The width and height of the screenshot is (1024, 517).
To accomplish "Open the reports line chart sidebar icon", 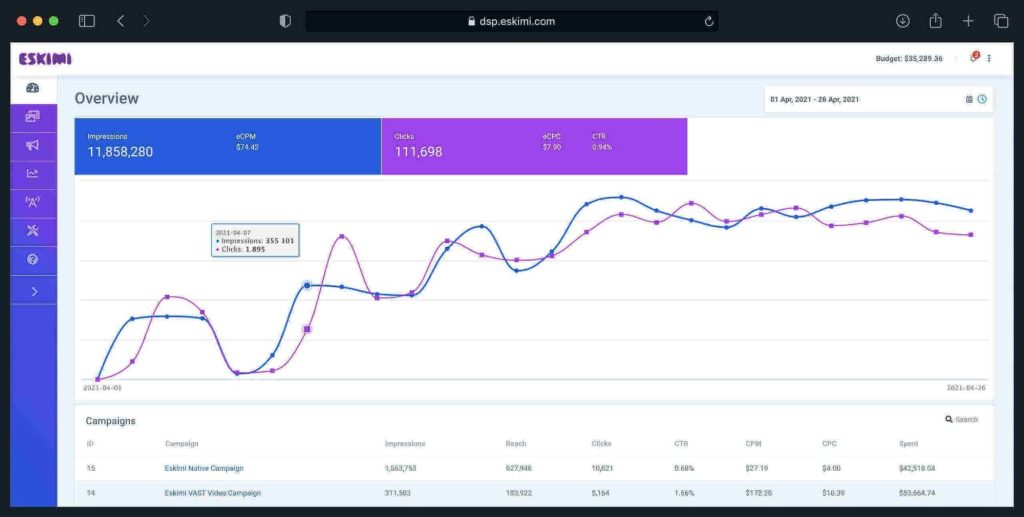I will (x=32, y=174).
